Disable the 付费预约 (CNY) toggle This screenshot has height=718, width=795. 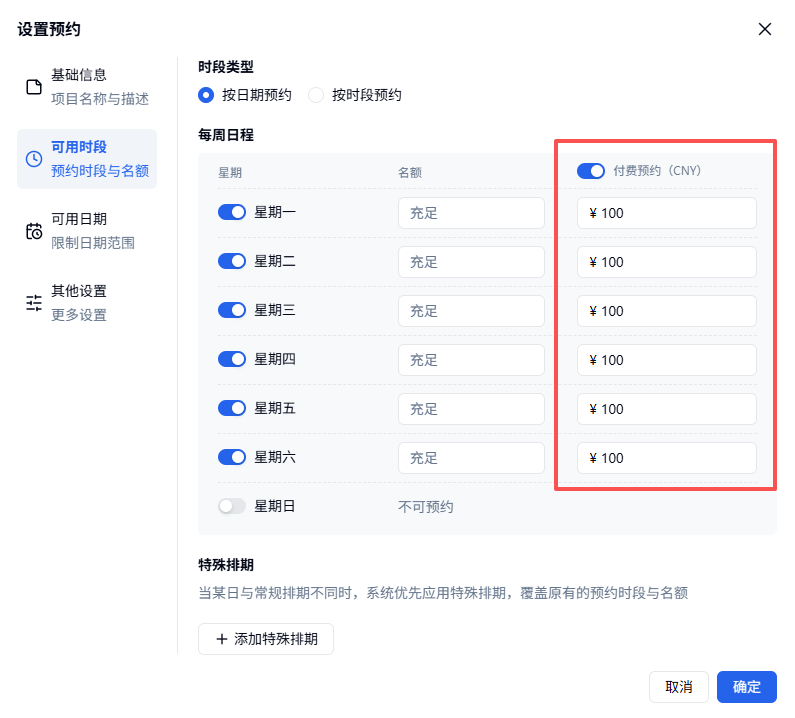[591, 171]
